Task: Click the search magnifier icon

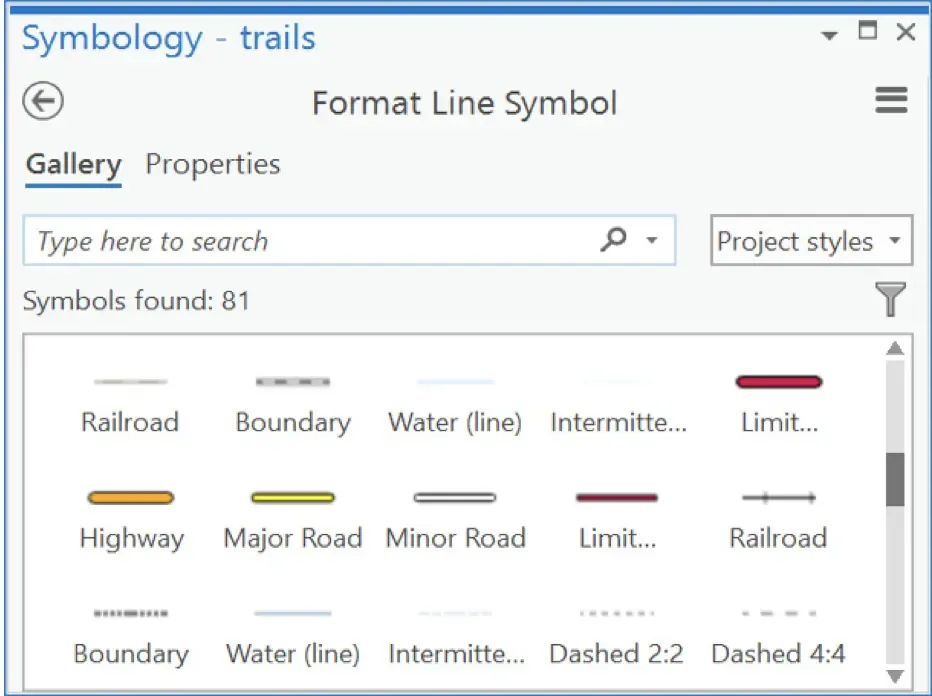Action: click(613, 240)
